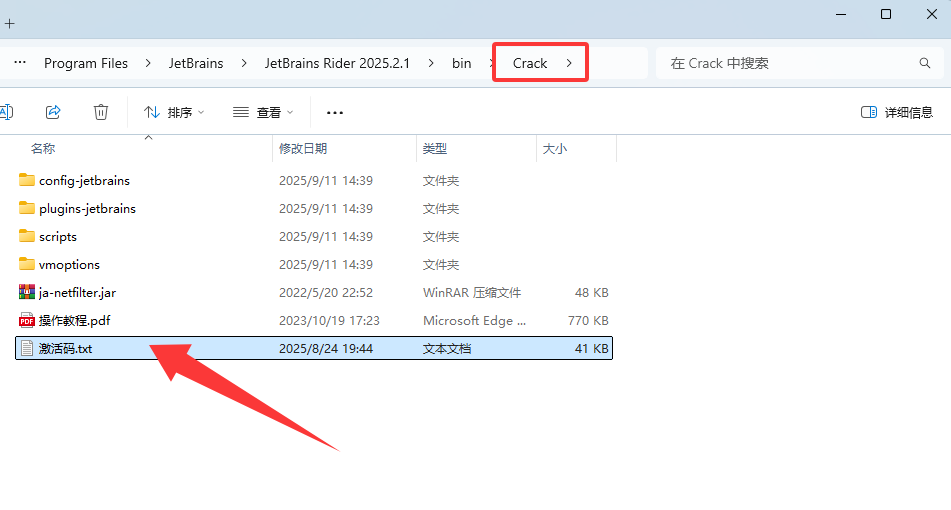Click the plugins-jetbrains file name
This screenshot has width=951, height=510.
pyautogui.click(x=87, y=209)
